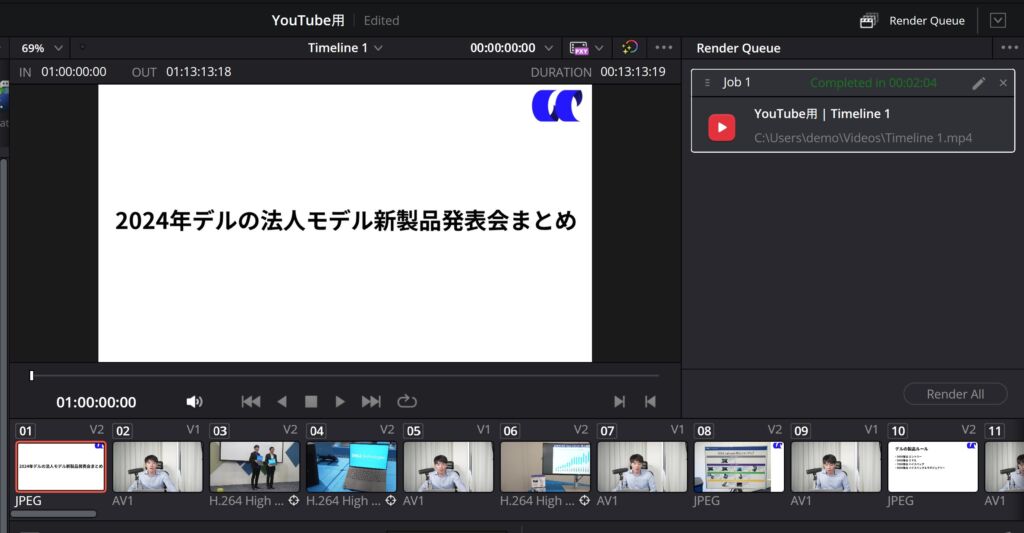Edit Job 1 with the pencil icon
The width and height of the screenshot is (1024, 533).
[x=979, y=83]
